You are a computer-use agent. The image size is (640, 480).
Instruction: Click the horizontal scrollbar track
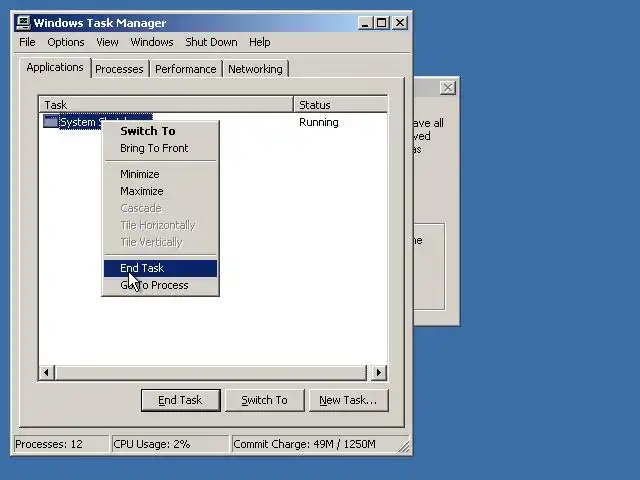pos(211,372)
